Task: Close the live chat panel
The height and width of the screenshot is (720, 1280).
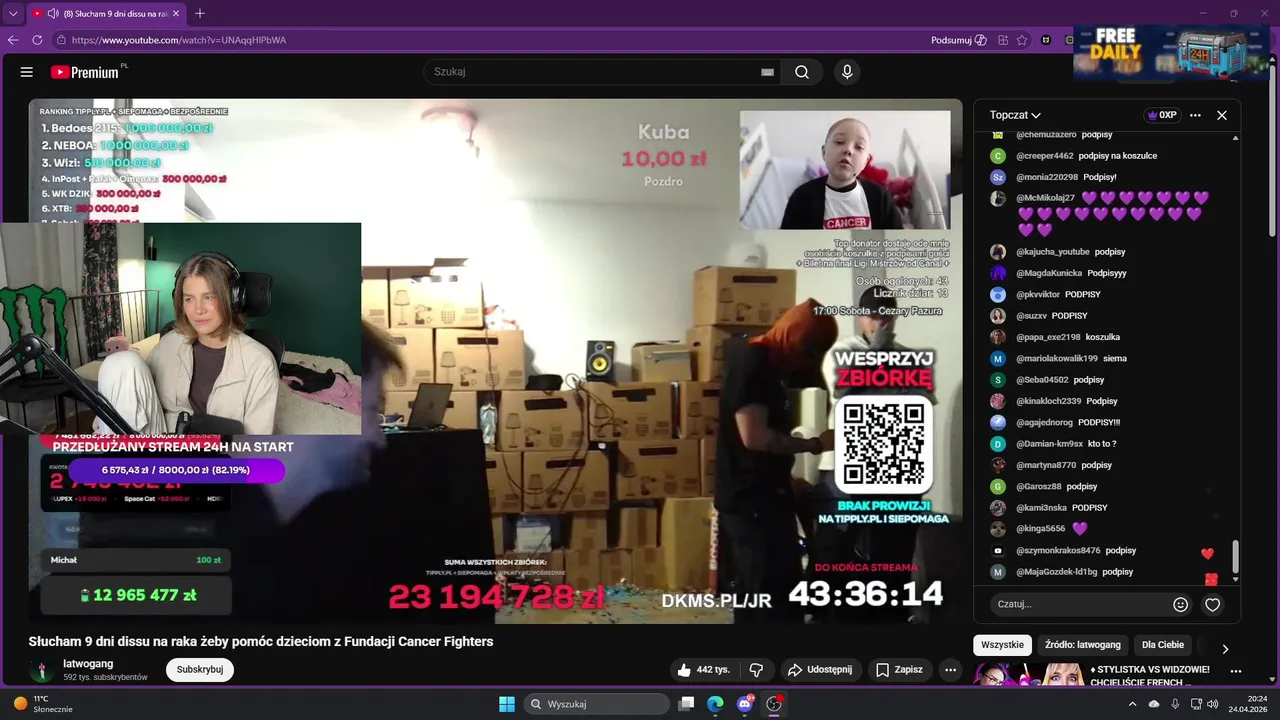Action: pos(1222,115)
